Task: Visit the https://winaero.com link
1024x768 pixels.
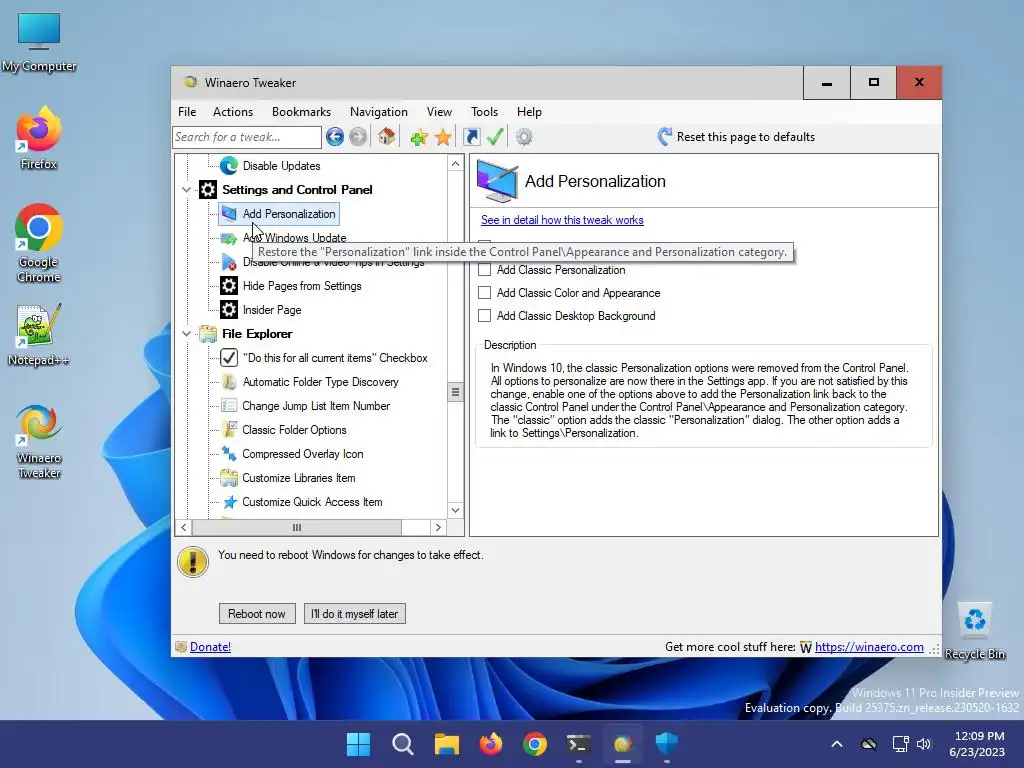Action: point(869,647)
